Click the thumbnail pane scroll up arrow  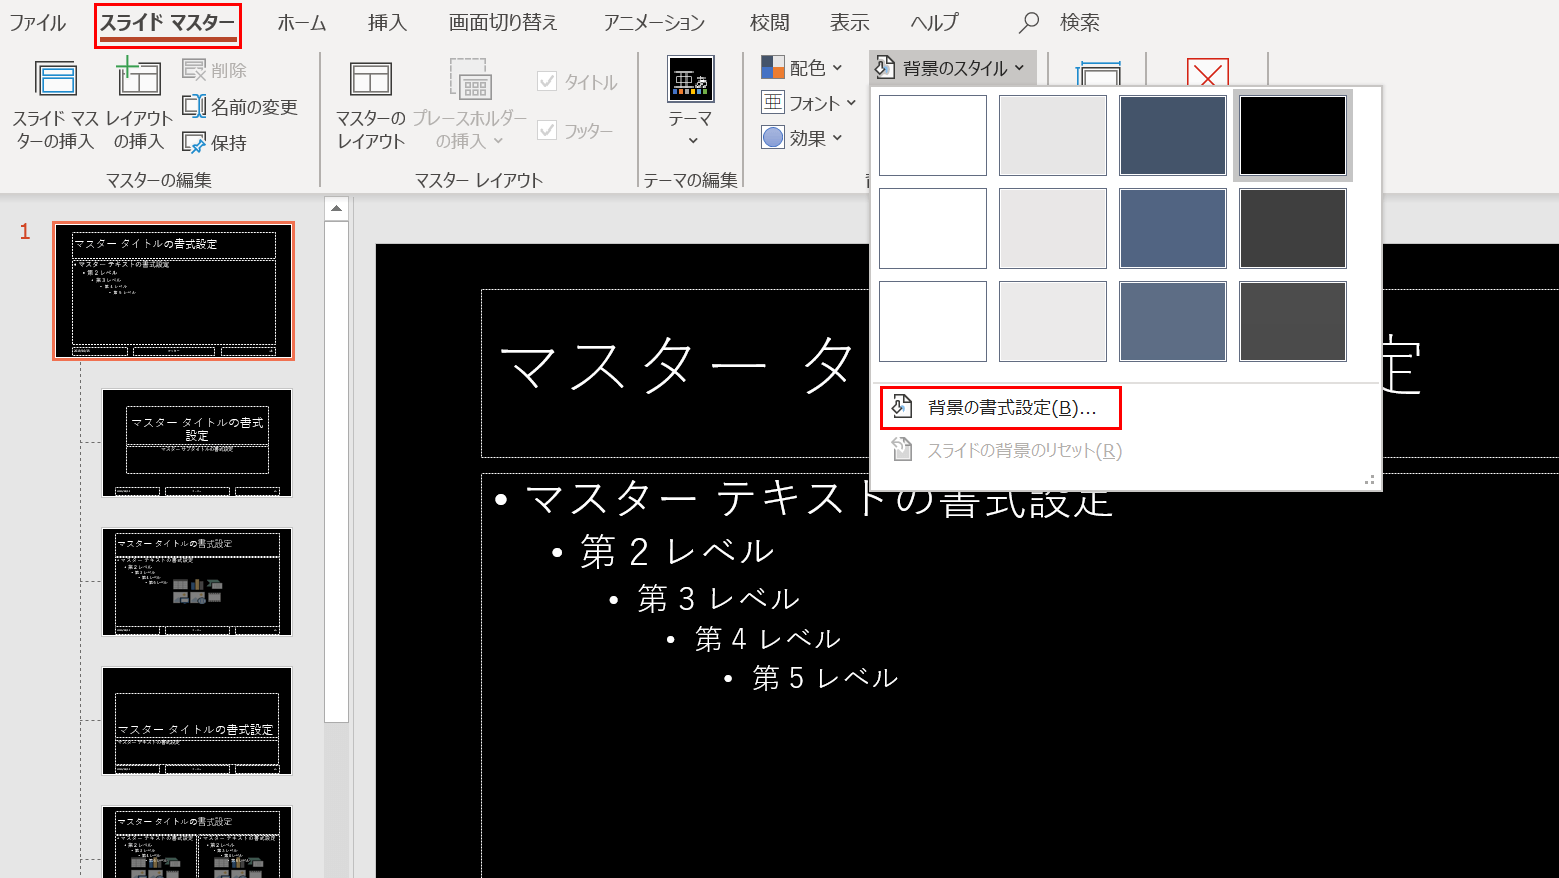tap(337, 209)
